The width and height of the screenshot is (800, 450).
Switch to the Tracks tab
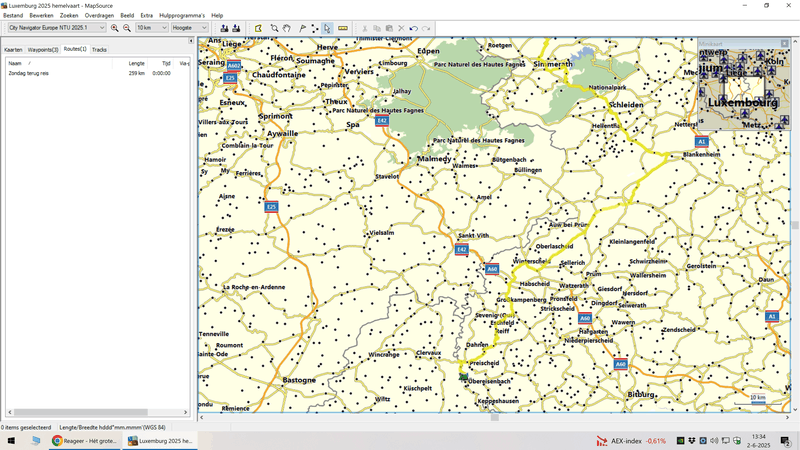(99, 49)
